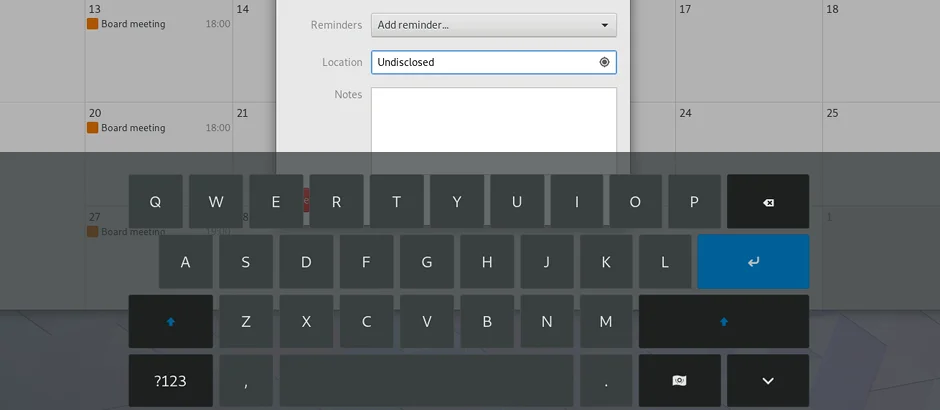This screenshot has width=940, height=410.
Task: Click the Location text field
Action: (485, 62)
